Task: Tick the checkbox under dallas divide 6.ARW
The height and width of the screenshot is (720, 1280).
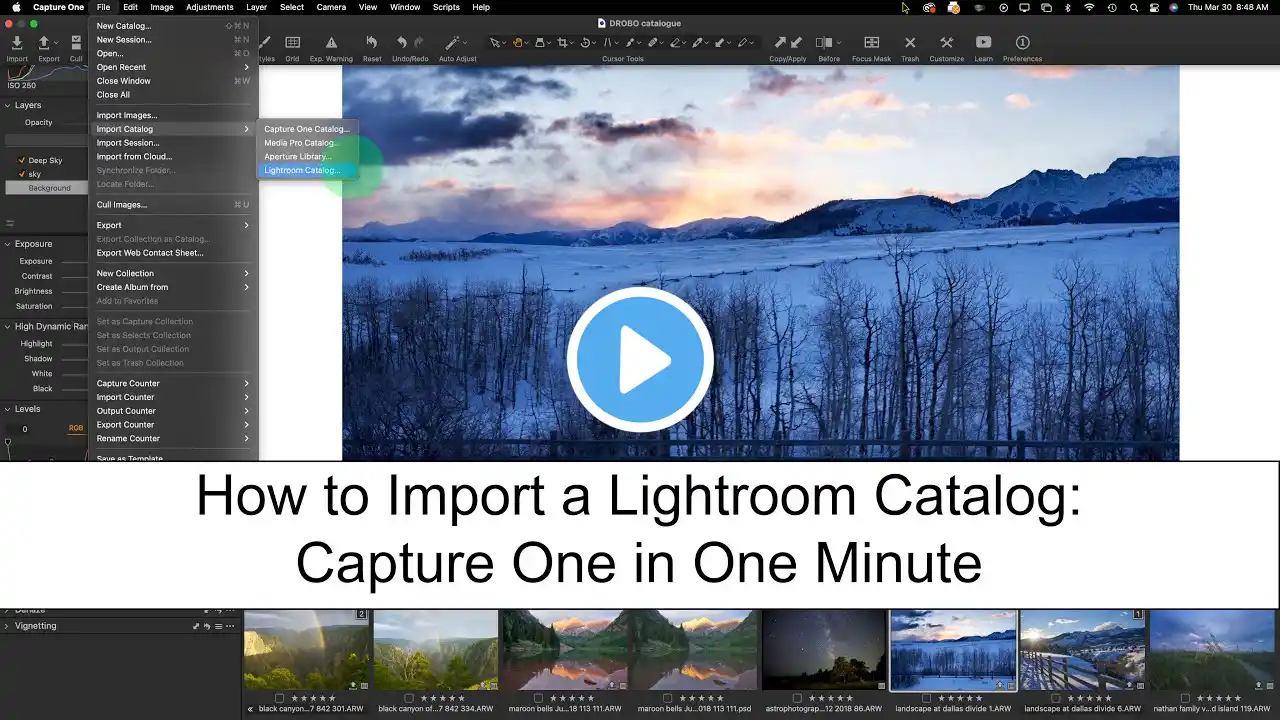Action: click(x=1056, y=698)
